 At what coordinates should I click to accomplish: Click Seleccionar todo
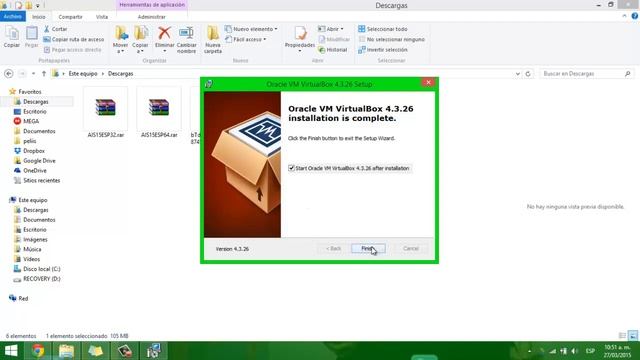(382, 29)
